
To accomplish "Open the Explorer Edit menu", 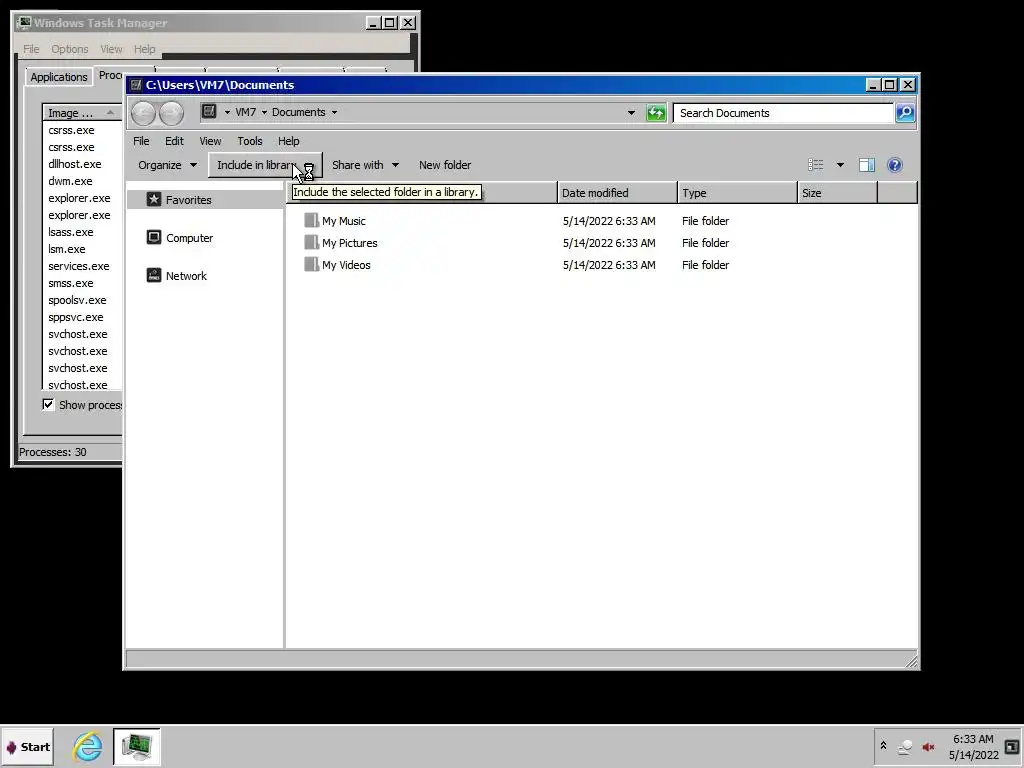I will point(174,141).
